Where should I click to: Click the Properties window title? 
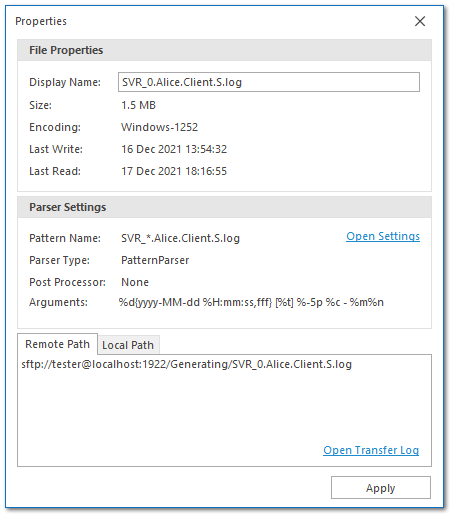click(x=41, y=21)
